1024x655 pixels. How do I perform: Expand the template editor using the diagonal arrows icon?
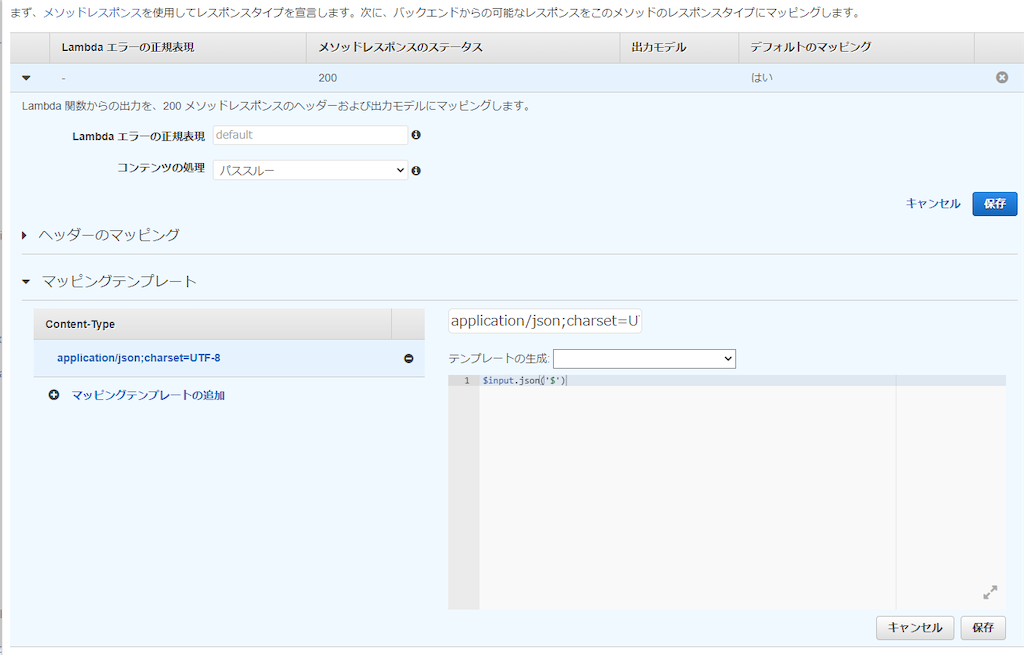989,592
